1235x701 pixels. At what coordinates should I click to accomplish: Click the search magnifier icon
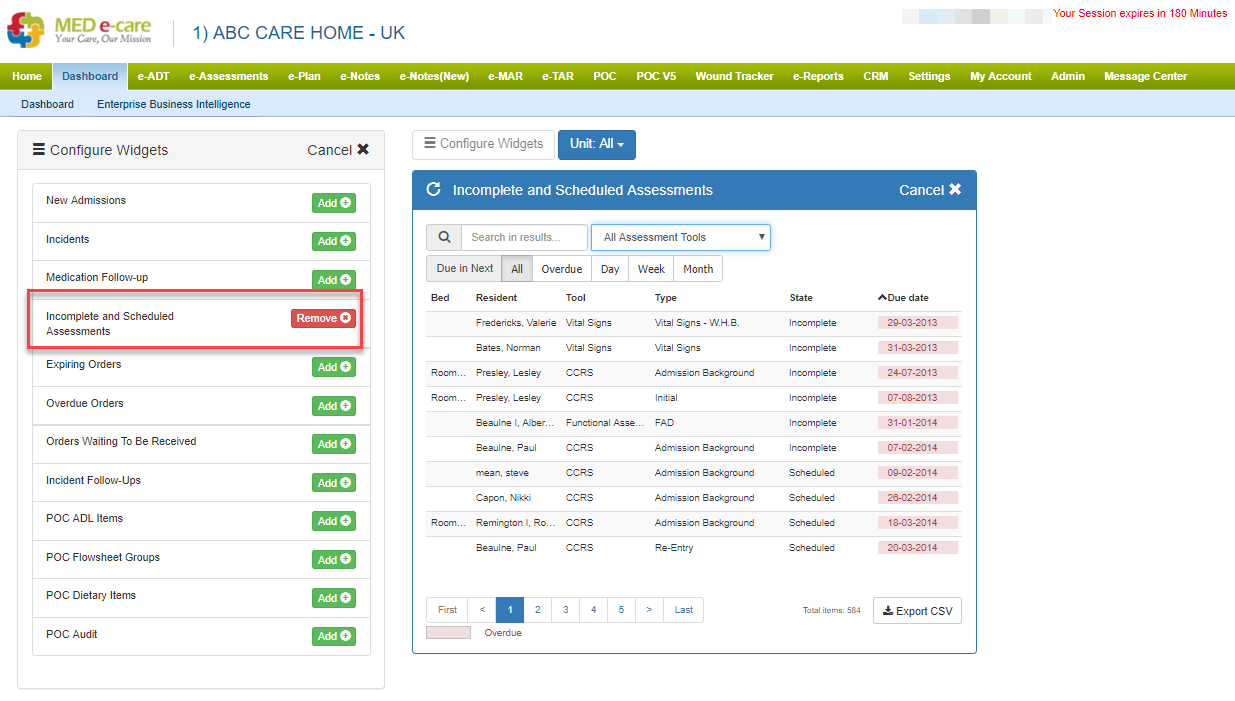(x=444, y=237)
